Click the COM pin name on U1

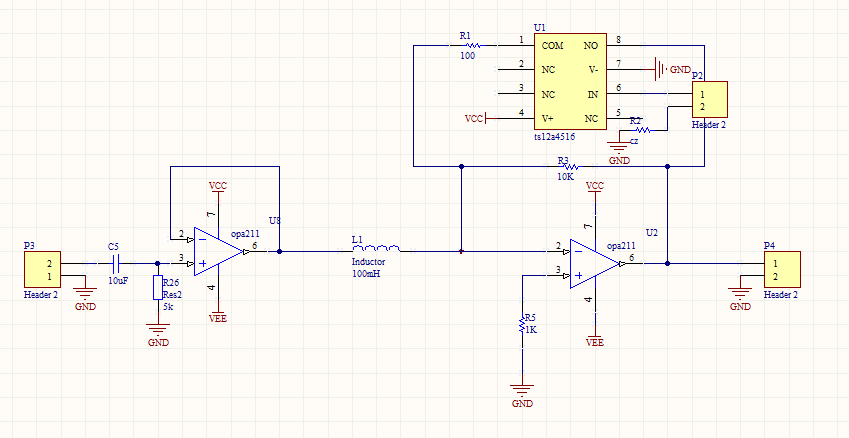click(x=552, y=46)
